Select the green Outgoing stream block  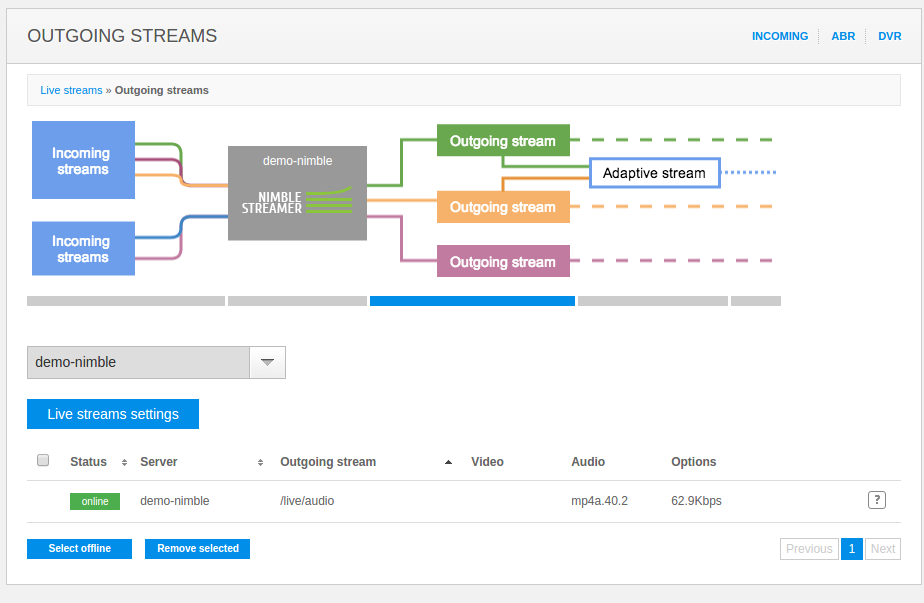point(503,141)
